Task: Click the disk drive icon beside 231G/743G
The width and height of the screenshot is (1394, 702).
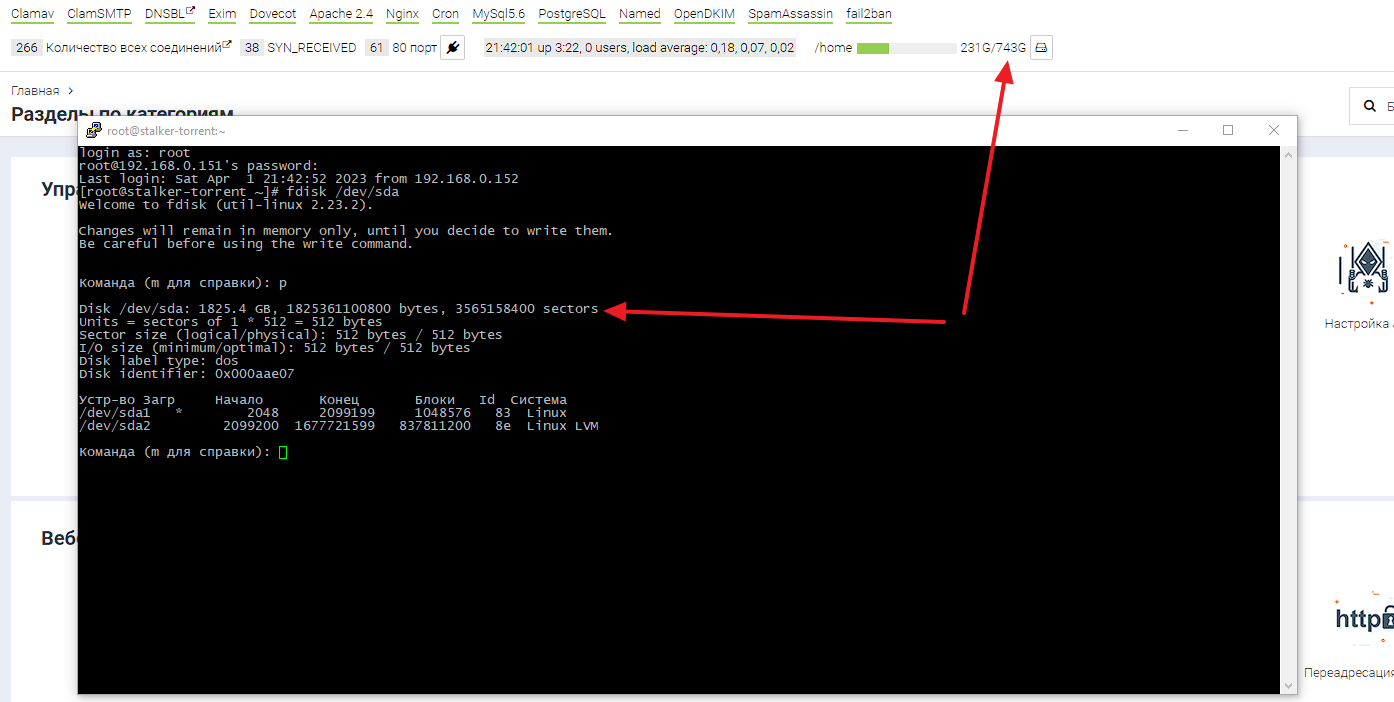Action: [1041, 47]
